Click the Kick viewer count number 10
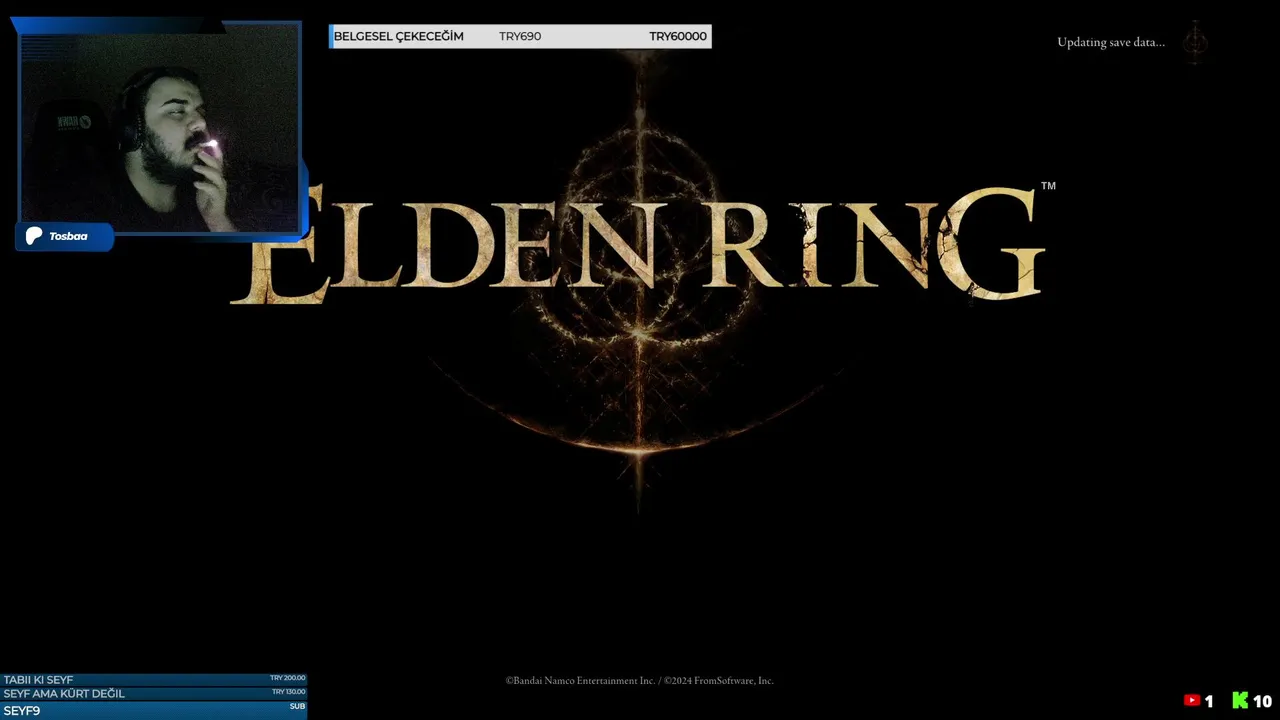Image resolution: width=1280 pixels, height=720 pixels. tap(1262, 702)
